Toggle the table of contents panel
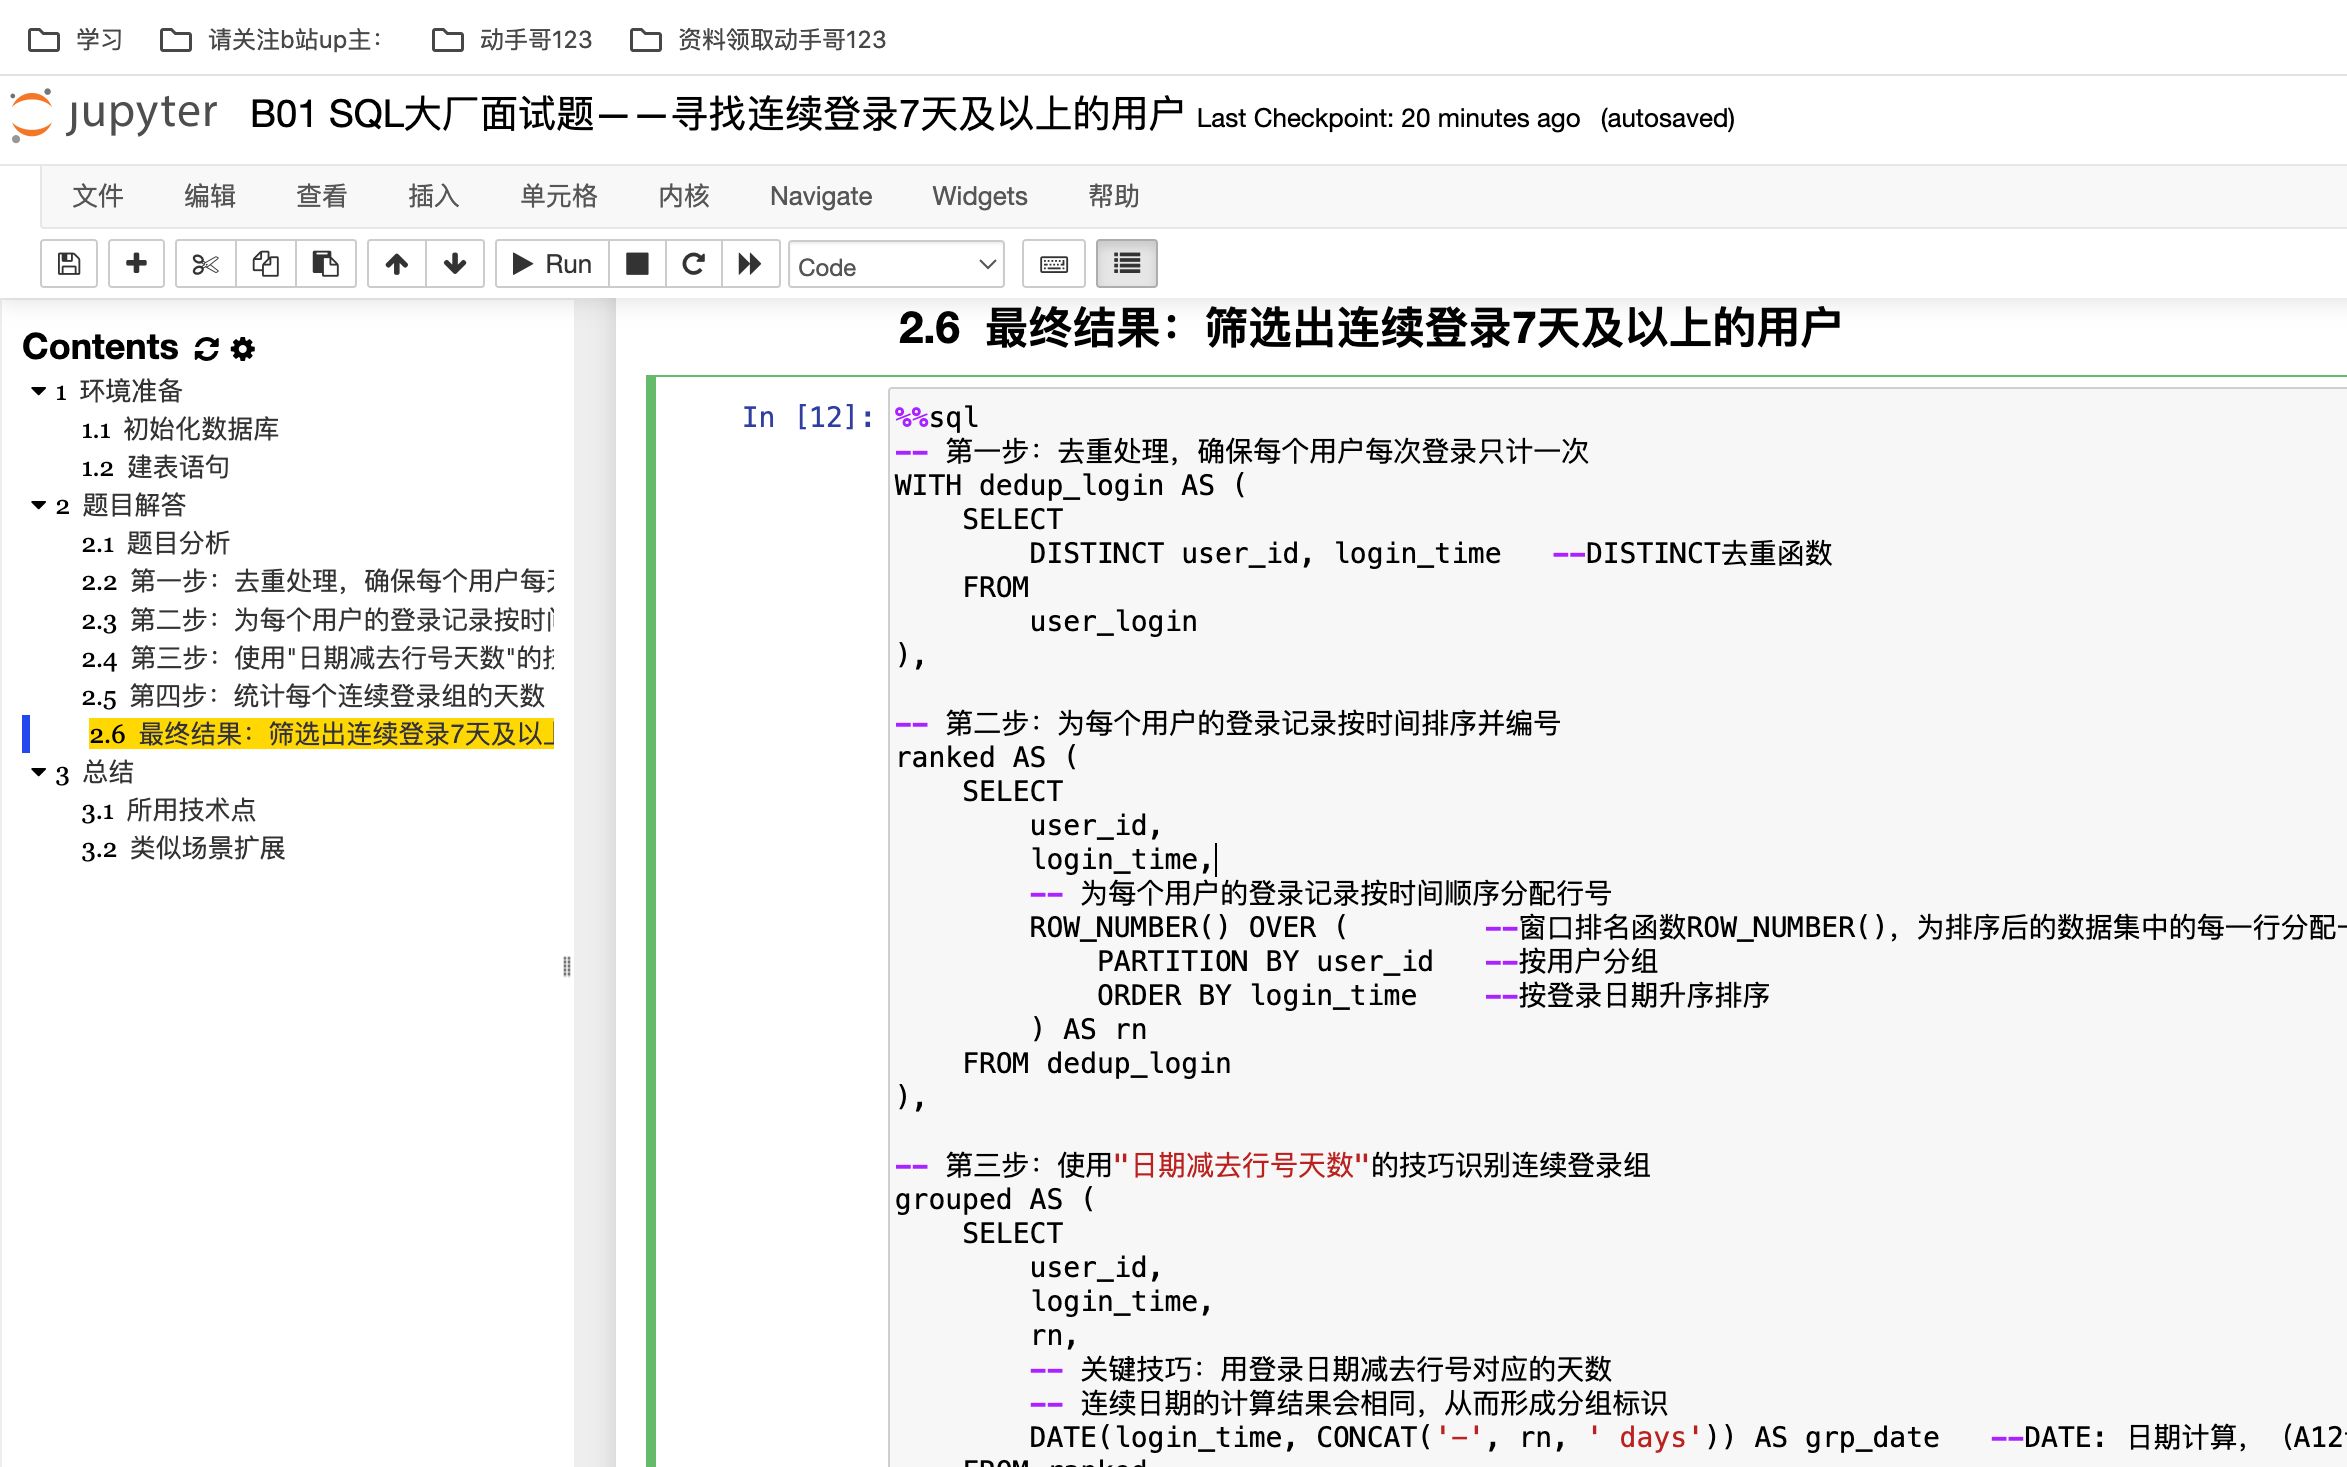 [1126, 263]
